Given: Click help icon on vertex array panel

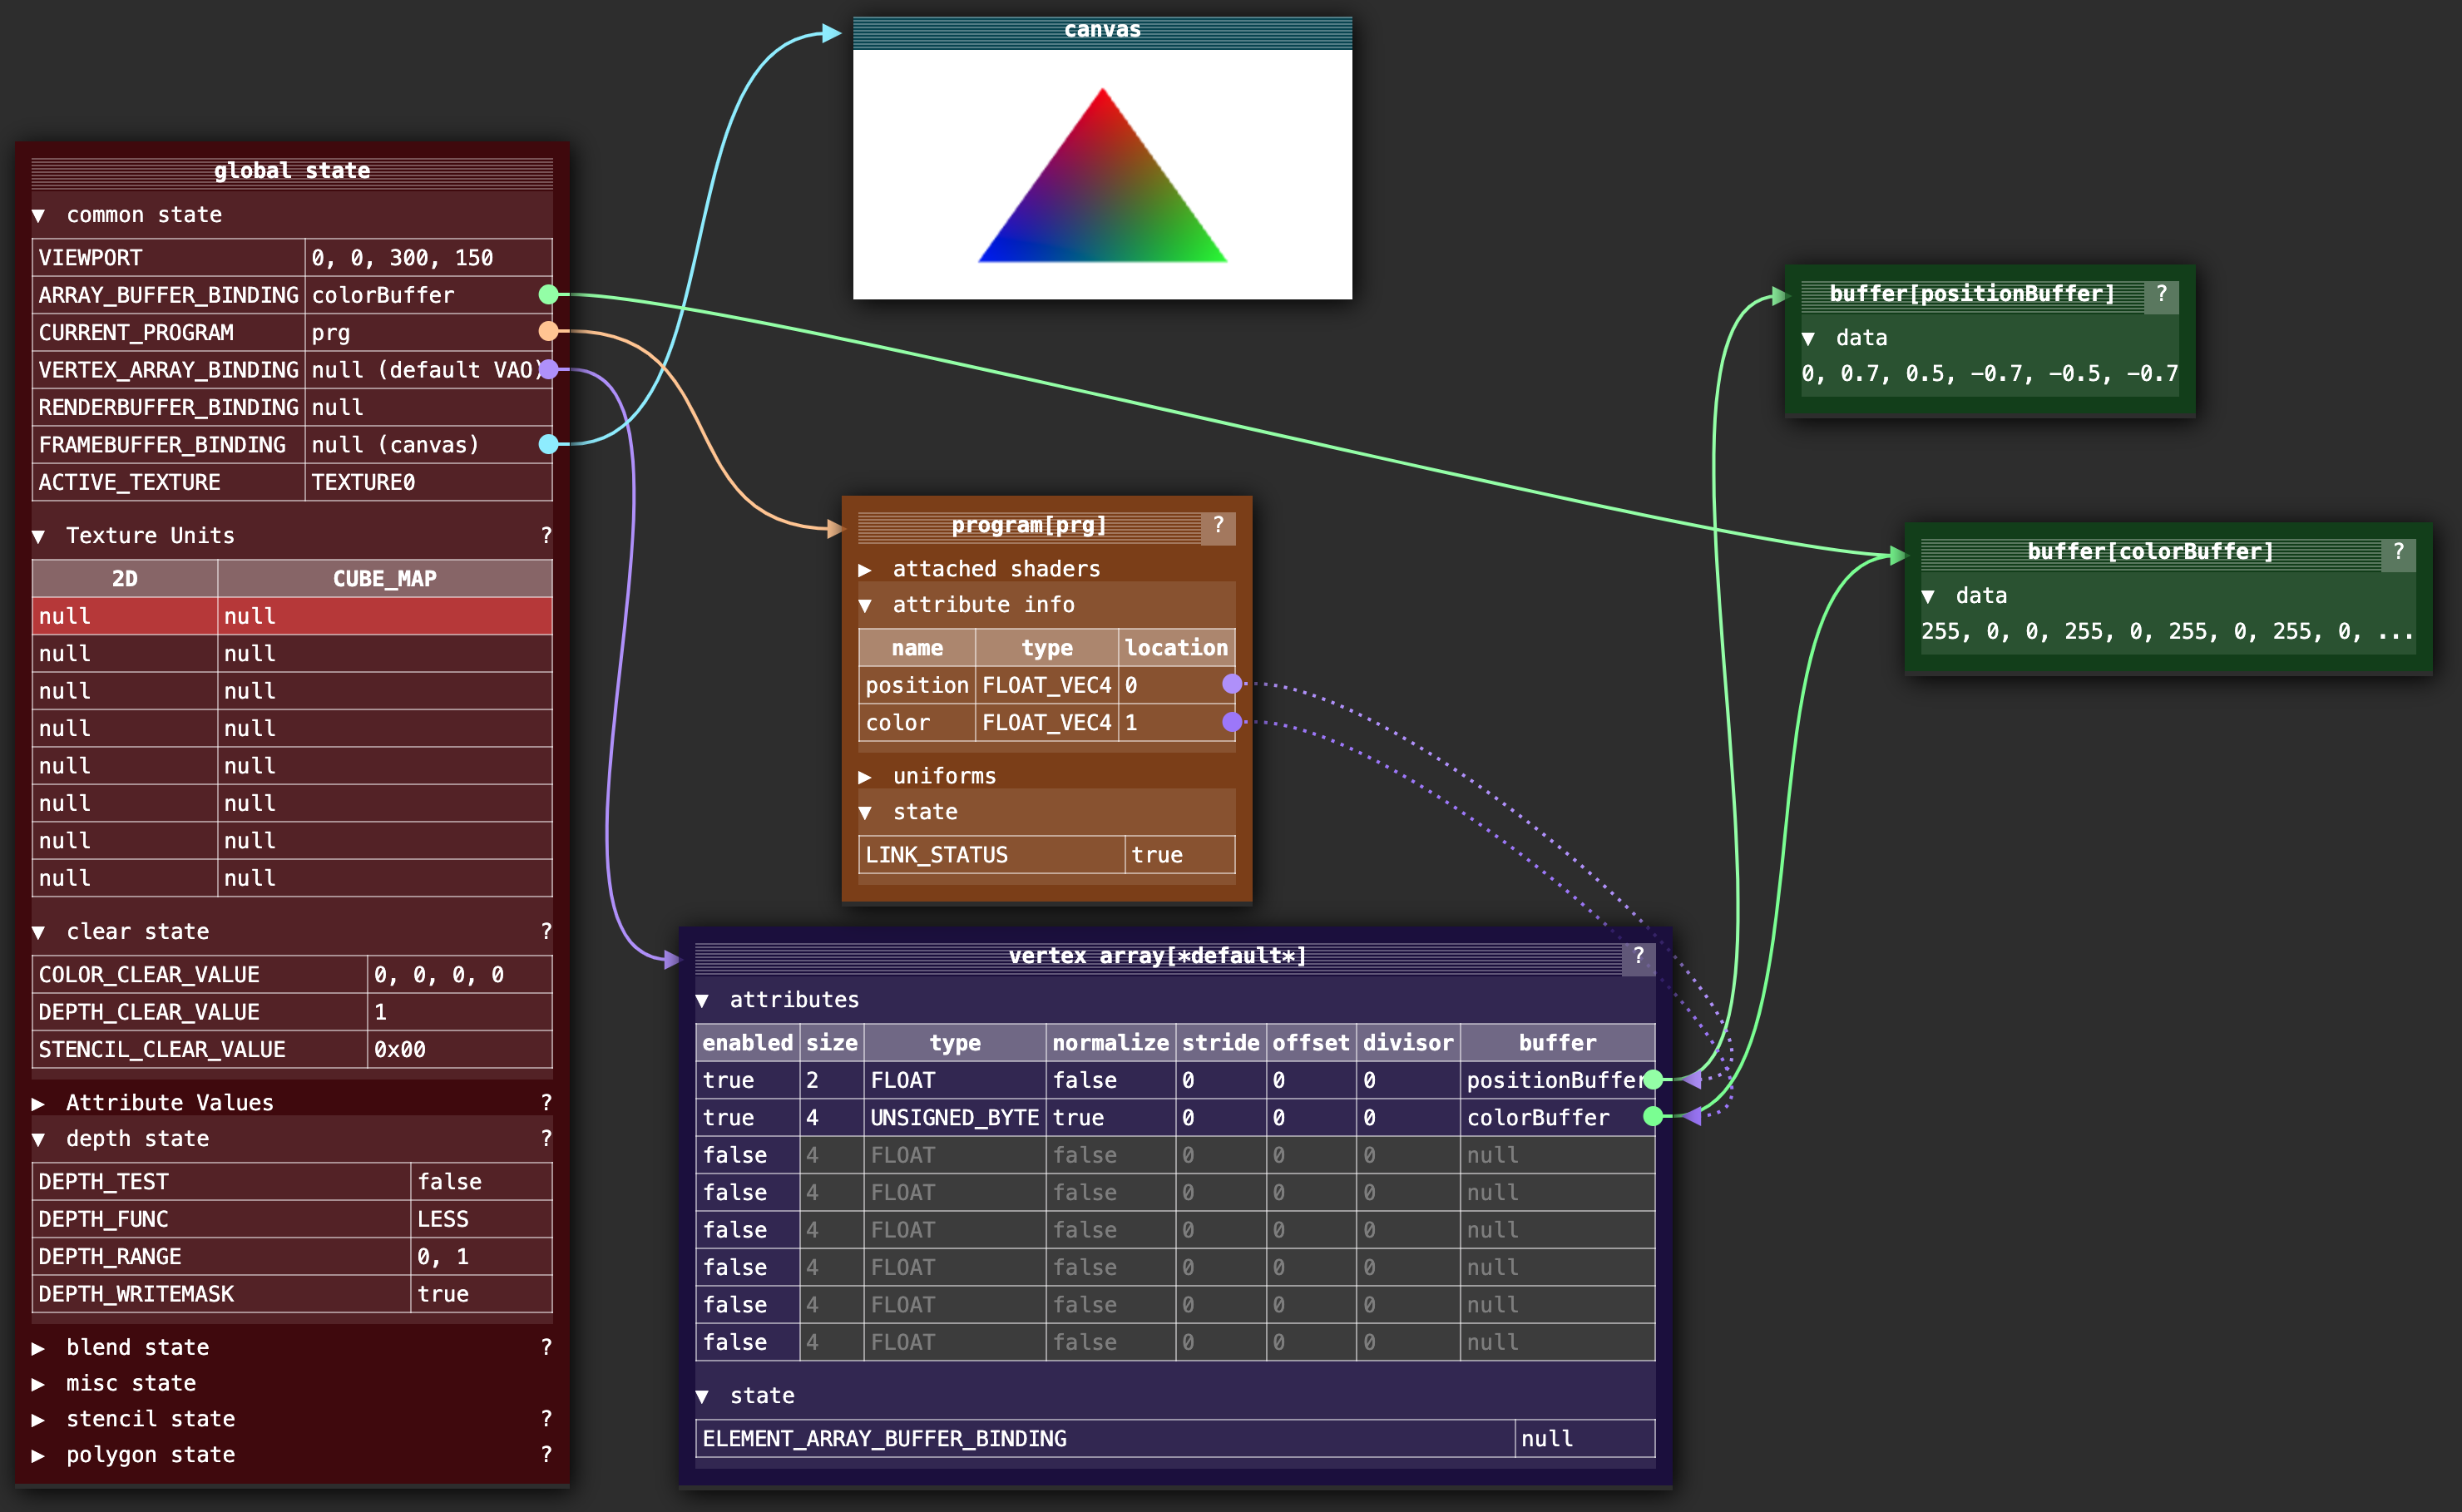Looking at the screenshot, I should tap(1638, 957).
